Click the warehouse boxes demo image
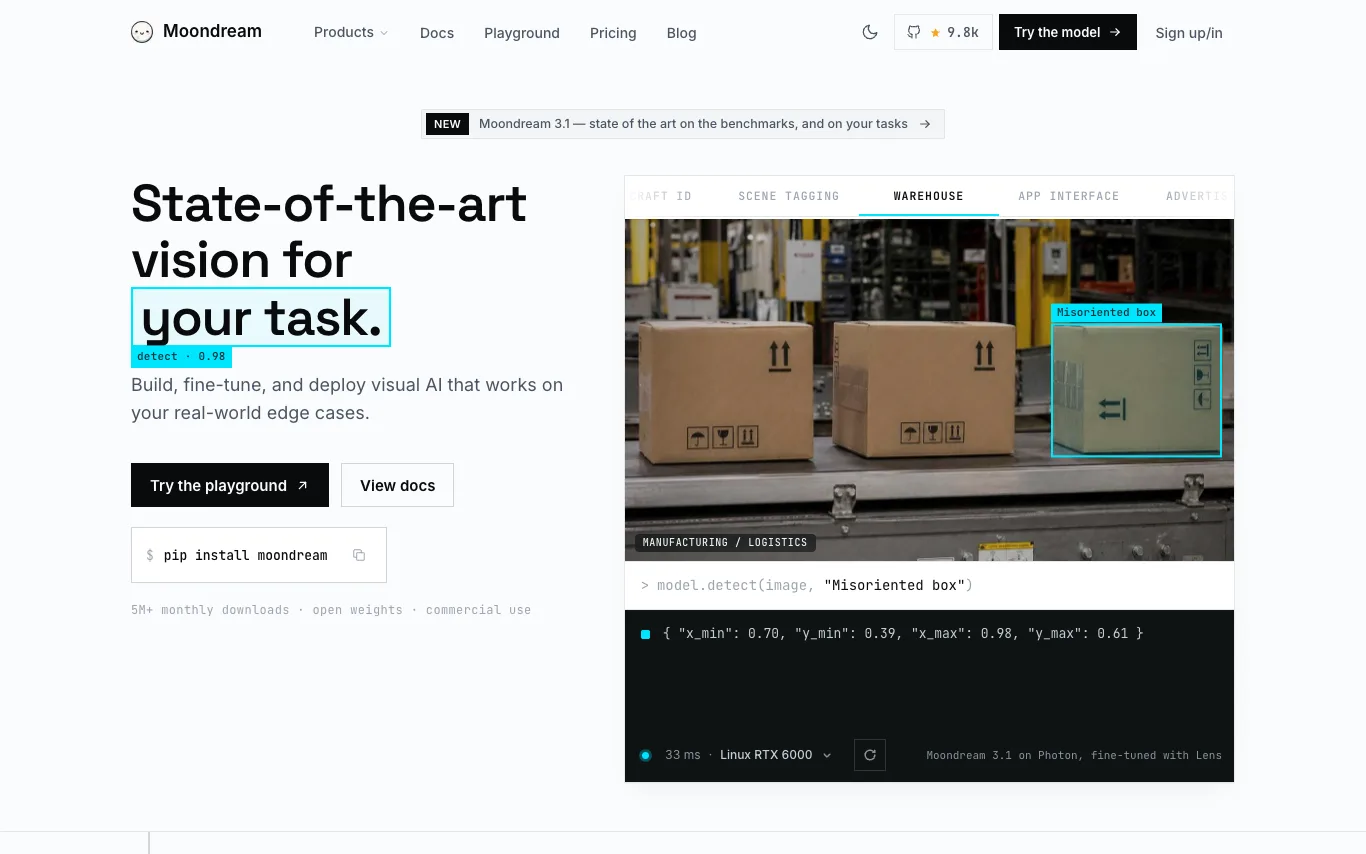This screenshot has height=854, width=1366. (x=929, y=389)
